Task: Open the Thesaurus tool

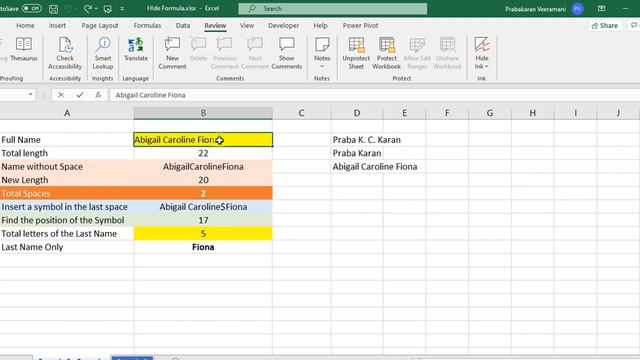Action: [24, 50]
